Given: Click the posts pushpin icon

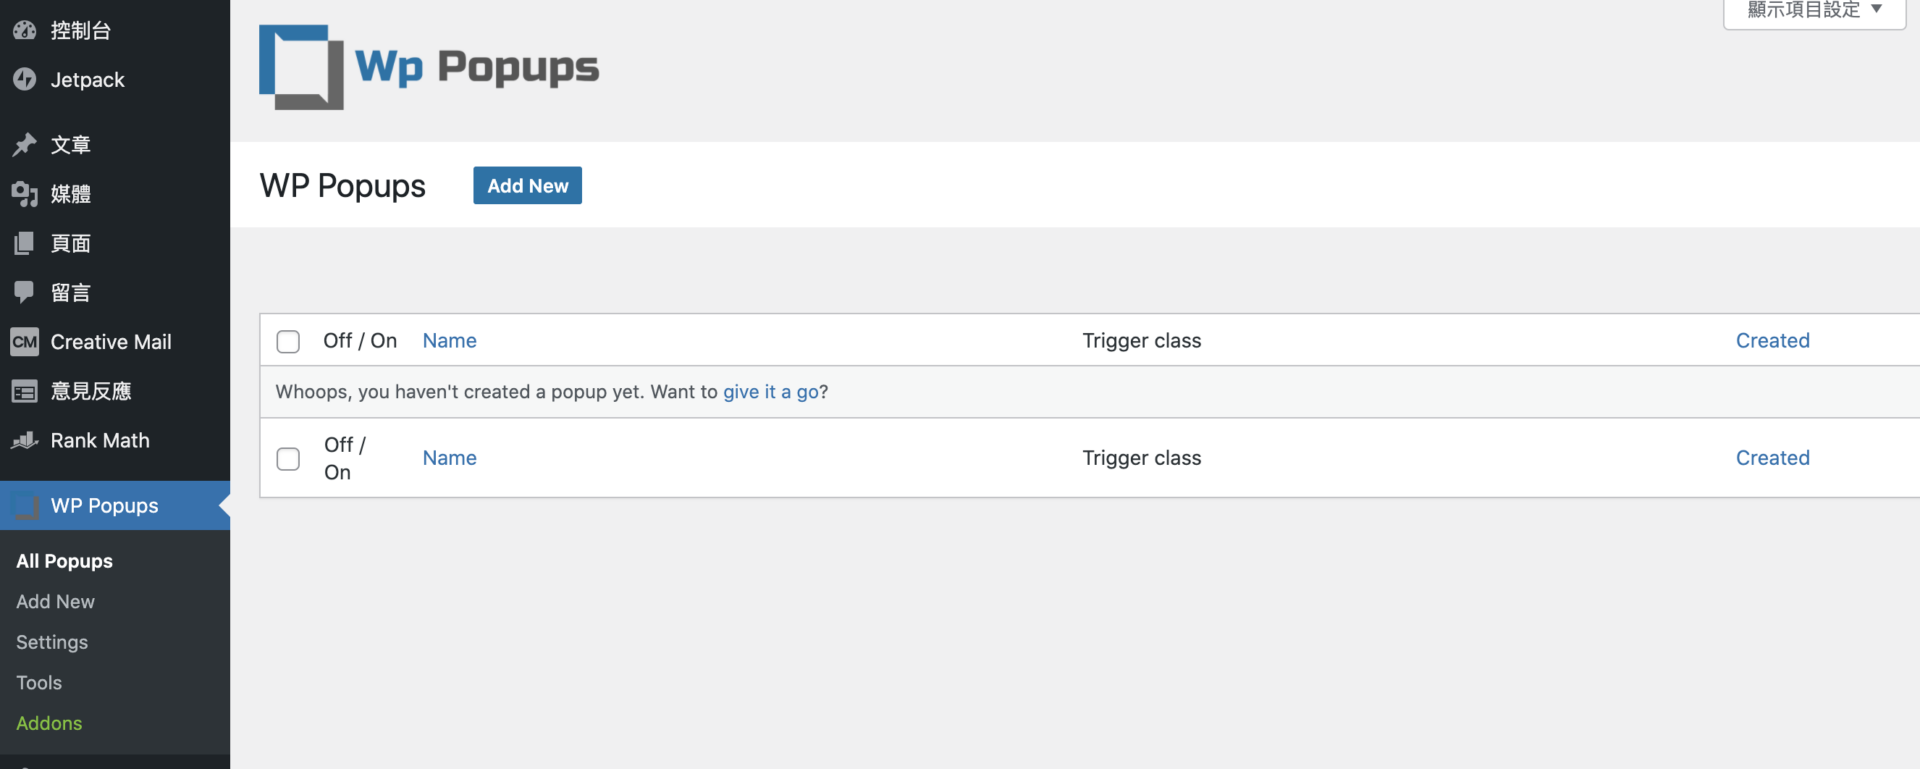Looking at the screenshot, I should tap(25, 144).
